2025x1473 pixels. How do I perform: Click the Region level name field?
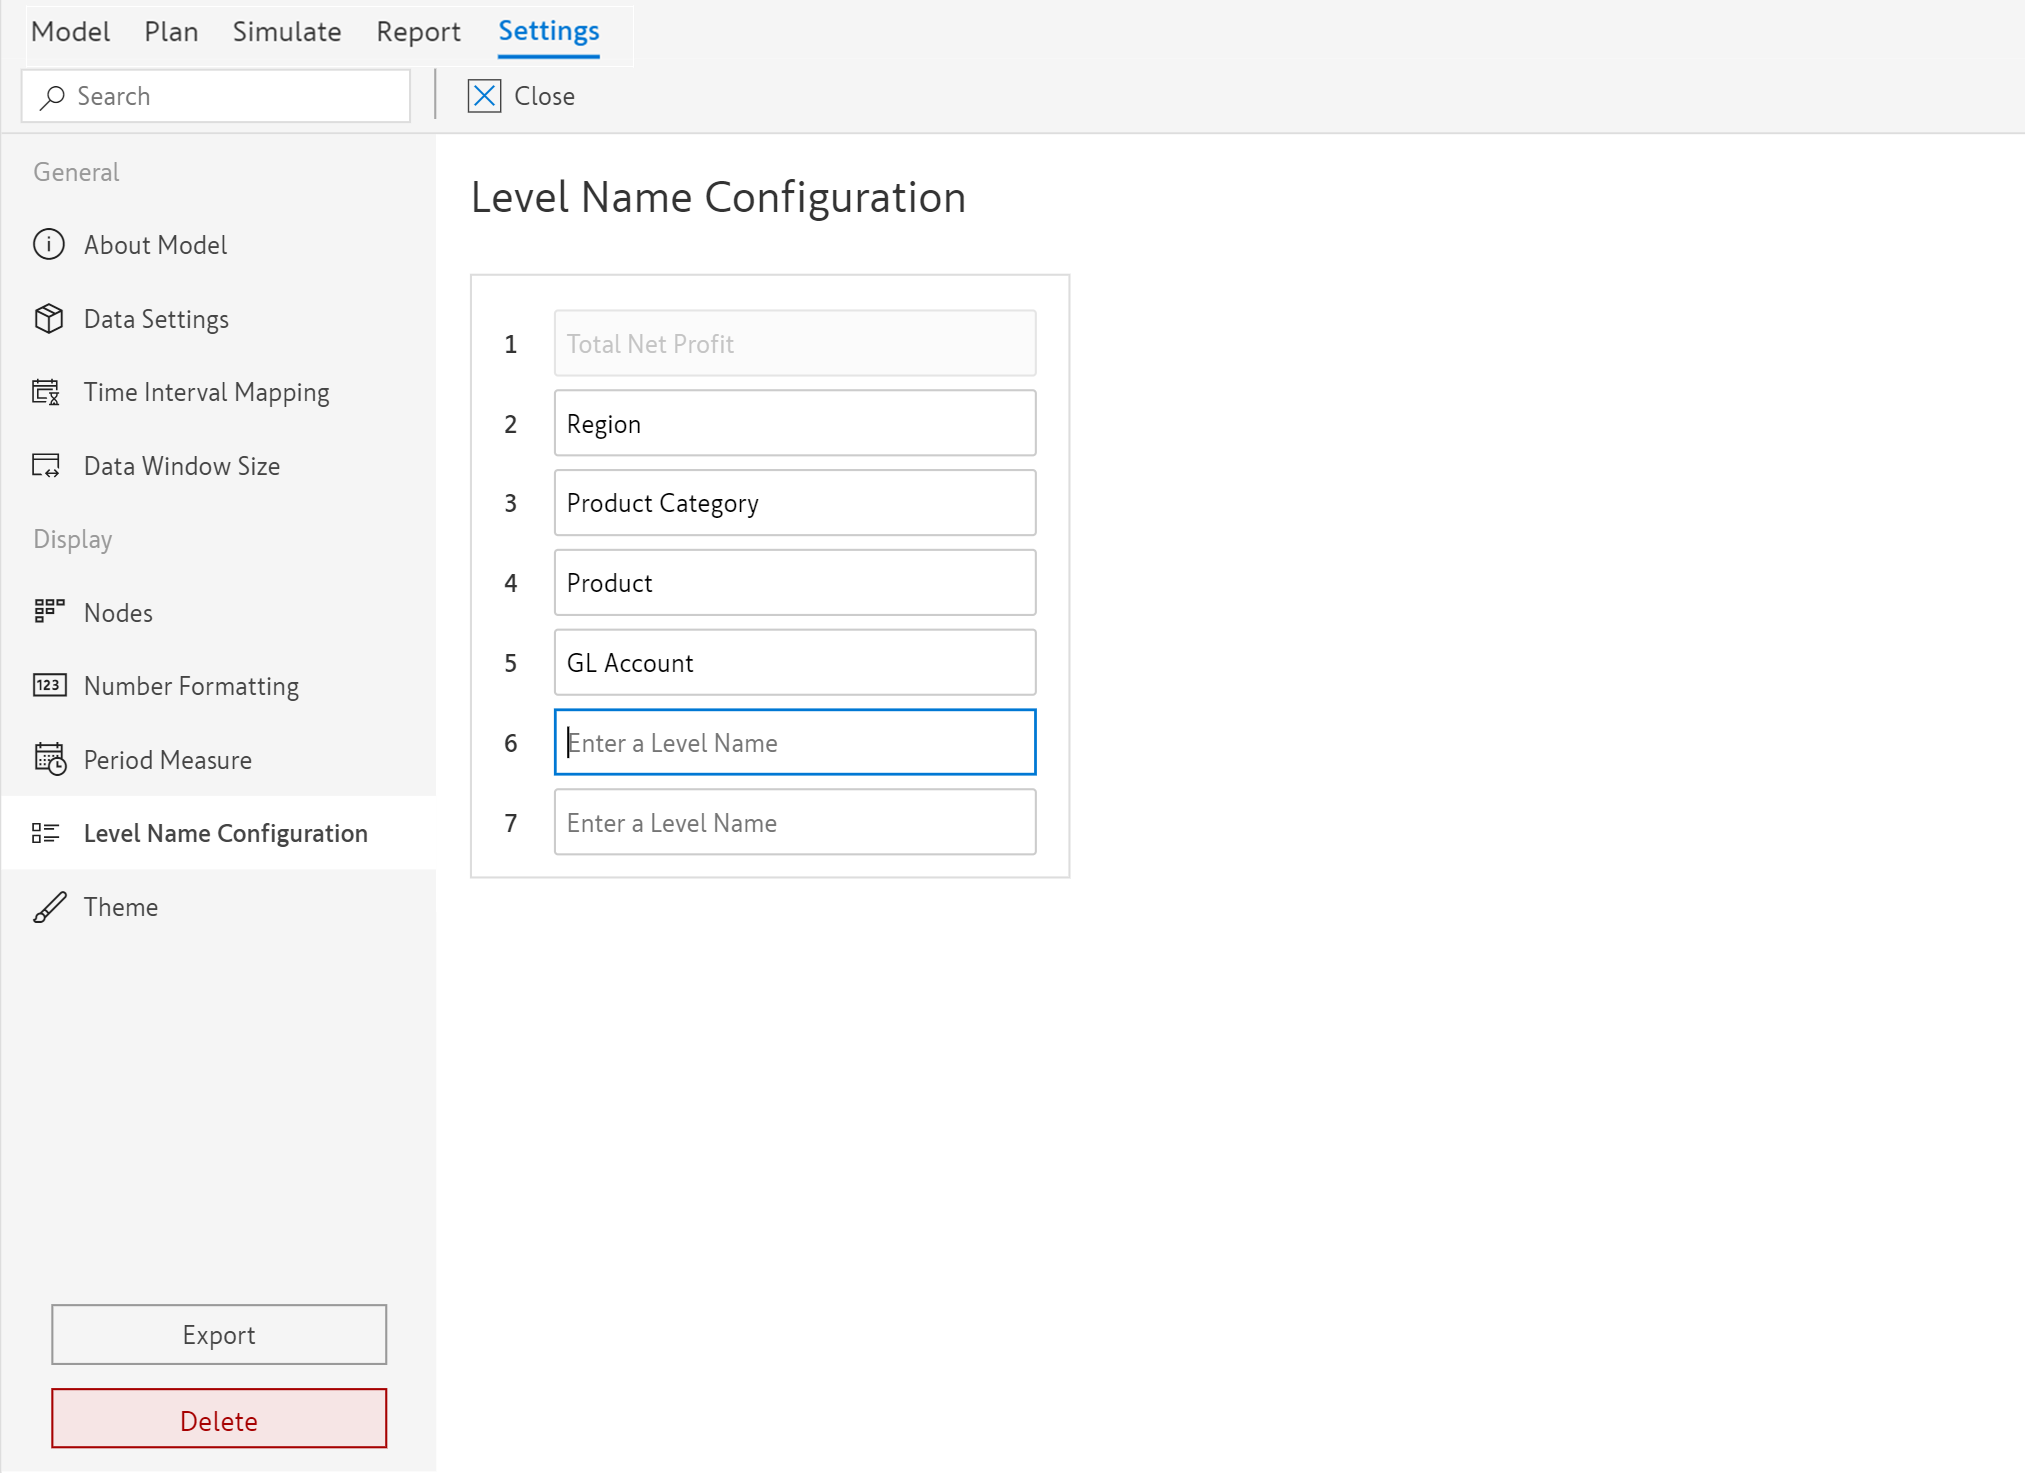coord(794,424)
